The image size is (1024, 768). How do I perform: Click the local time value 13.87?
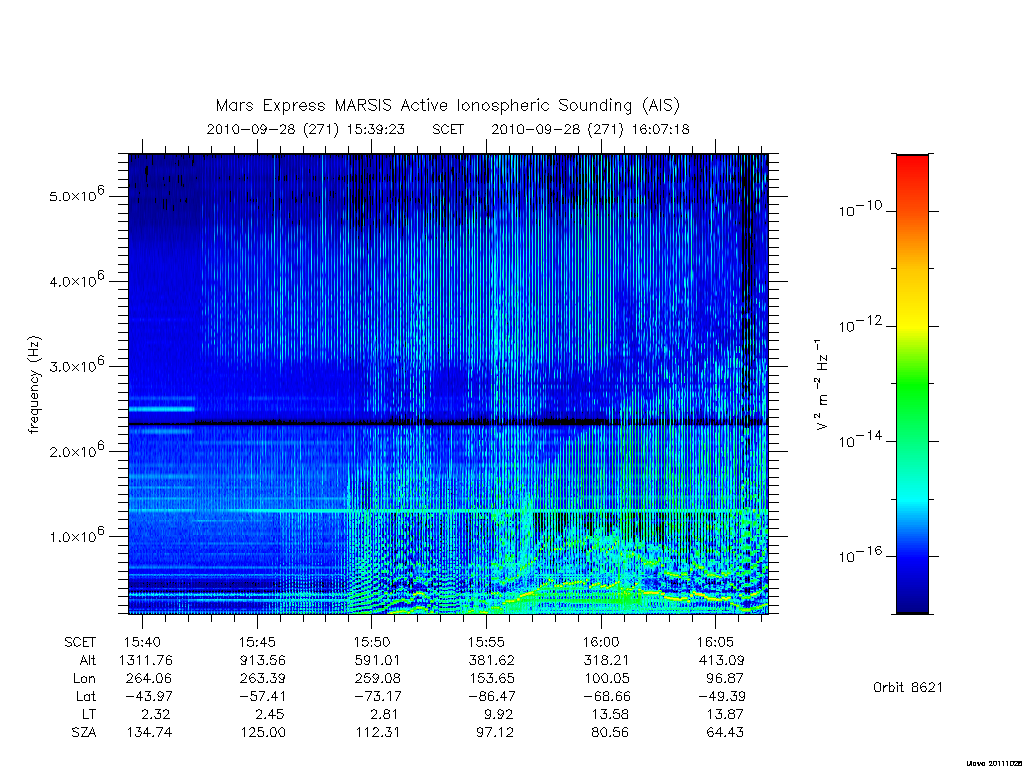click(x=725, y=714)
